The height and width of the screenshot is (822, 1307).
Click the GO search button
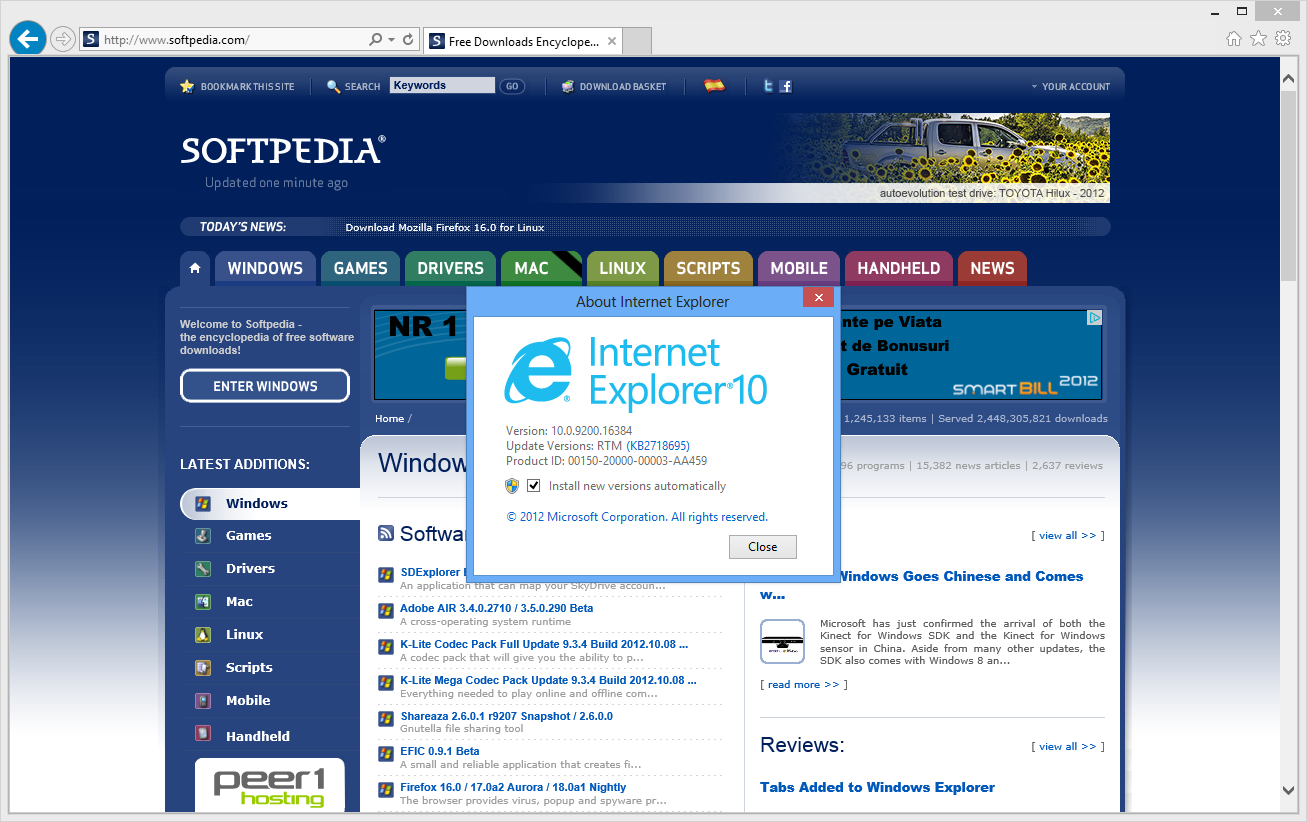click(512, 86)
